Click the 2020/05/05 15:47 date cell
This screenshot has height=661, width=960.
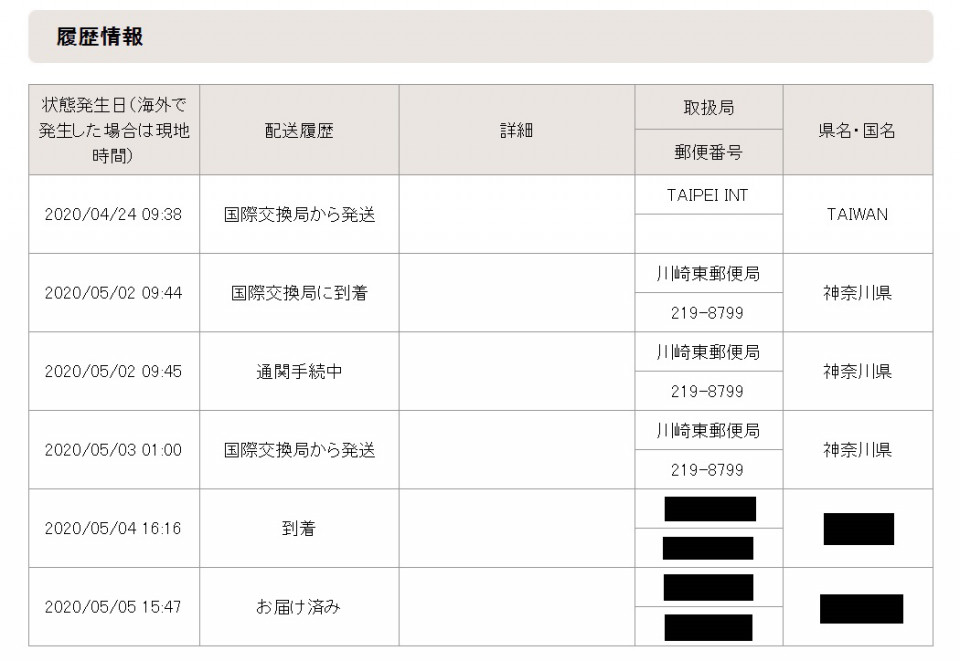pos(113,607)
